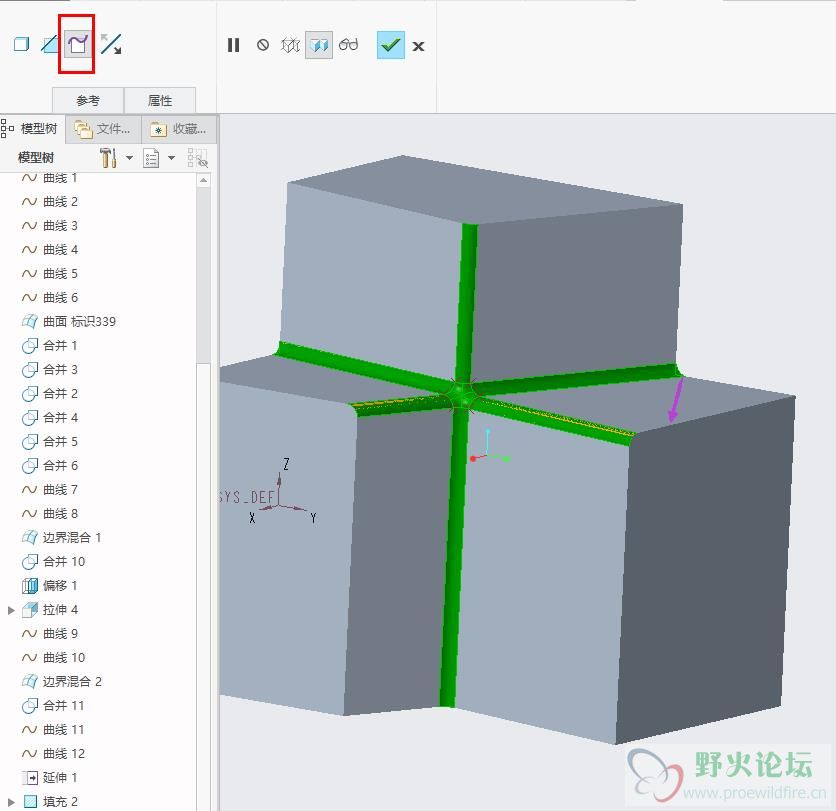
Task: Switch to the 模型树 navigator tab
Action: [31, 129]
